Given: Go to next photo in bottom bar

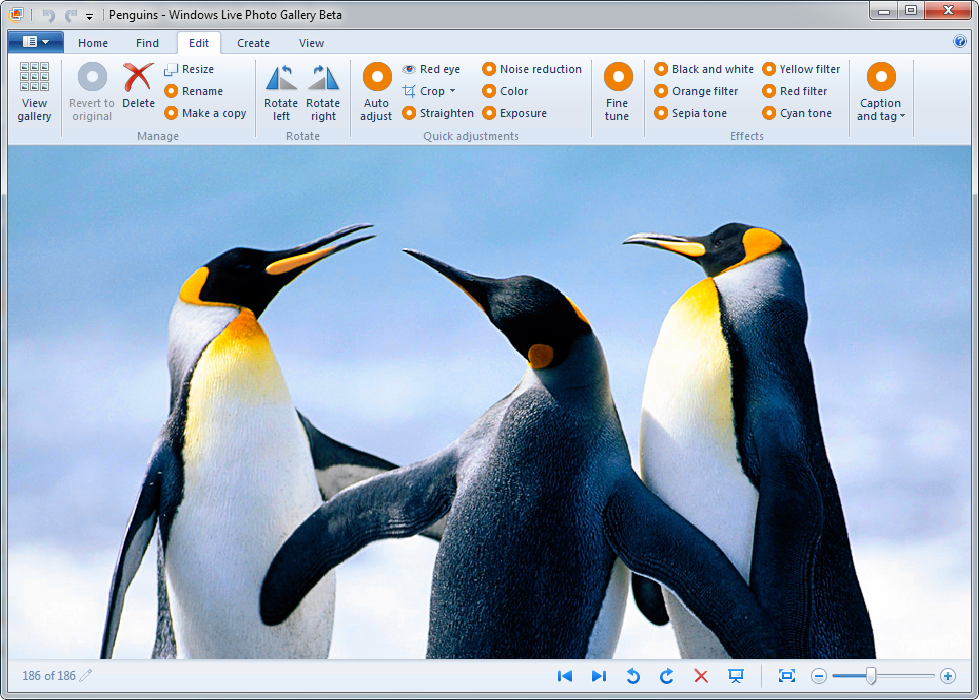Looking at the screenshot, I should pyautogui.click(x=599, y=676).
